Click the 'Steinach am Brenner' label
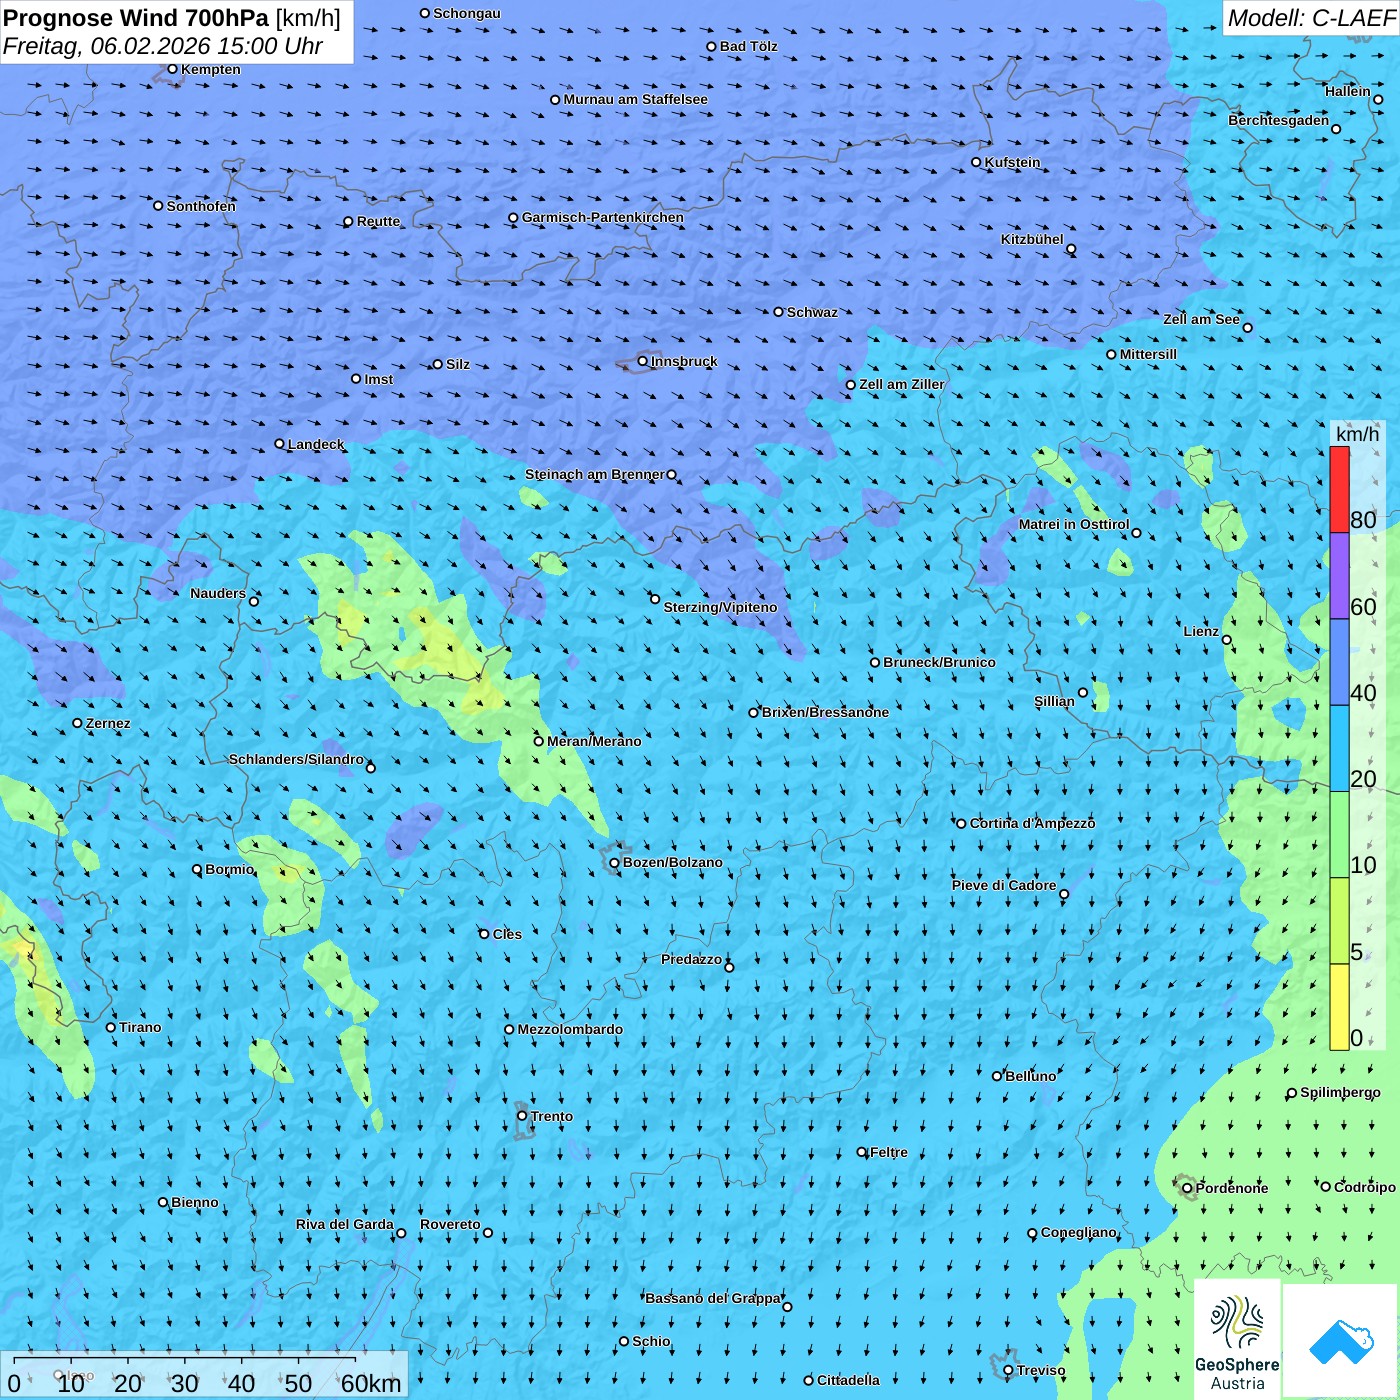1400x1400 pixels. [x=595, y=474]
